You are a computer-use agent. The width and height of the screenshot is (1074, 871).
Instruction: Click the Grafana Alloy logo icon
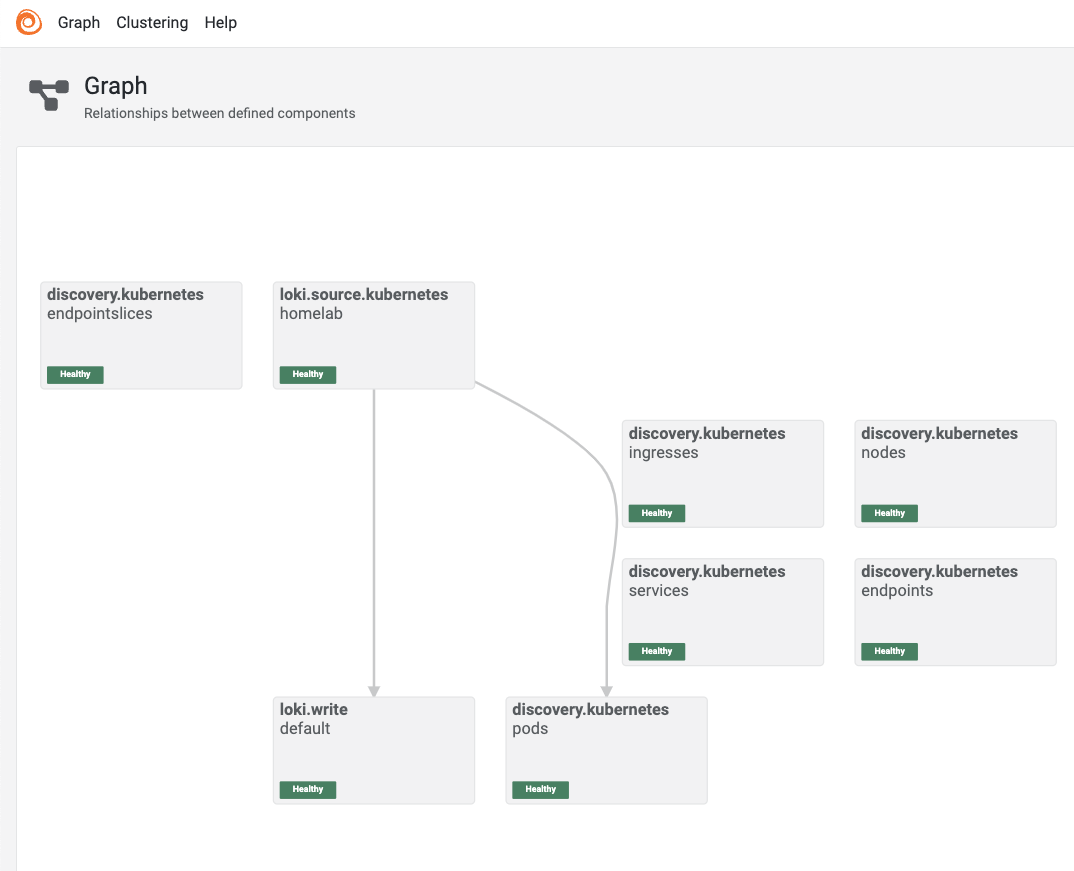[29, 22]
